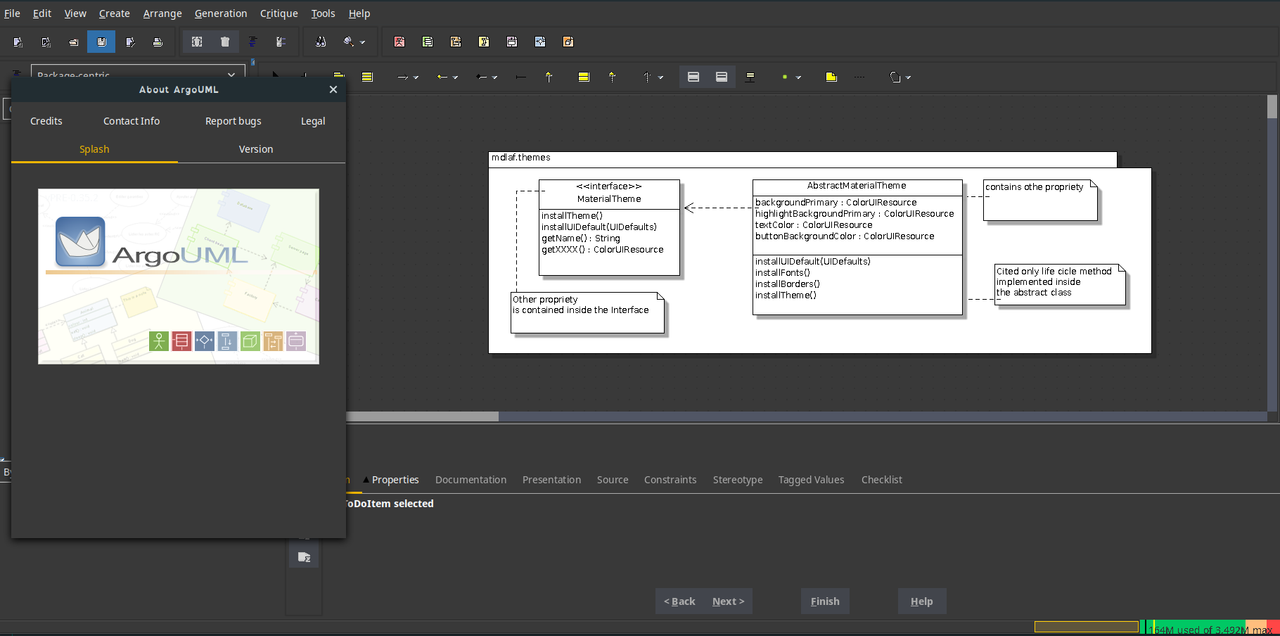Click the red use case diagram icon
The width and height of the screenshot is (1280, 636).
pos(399,42)
